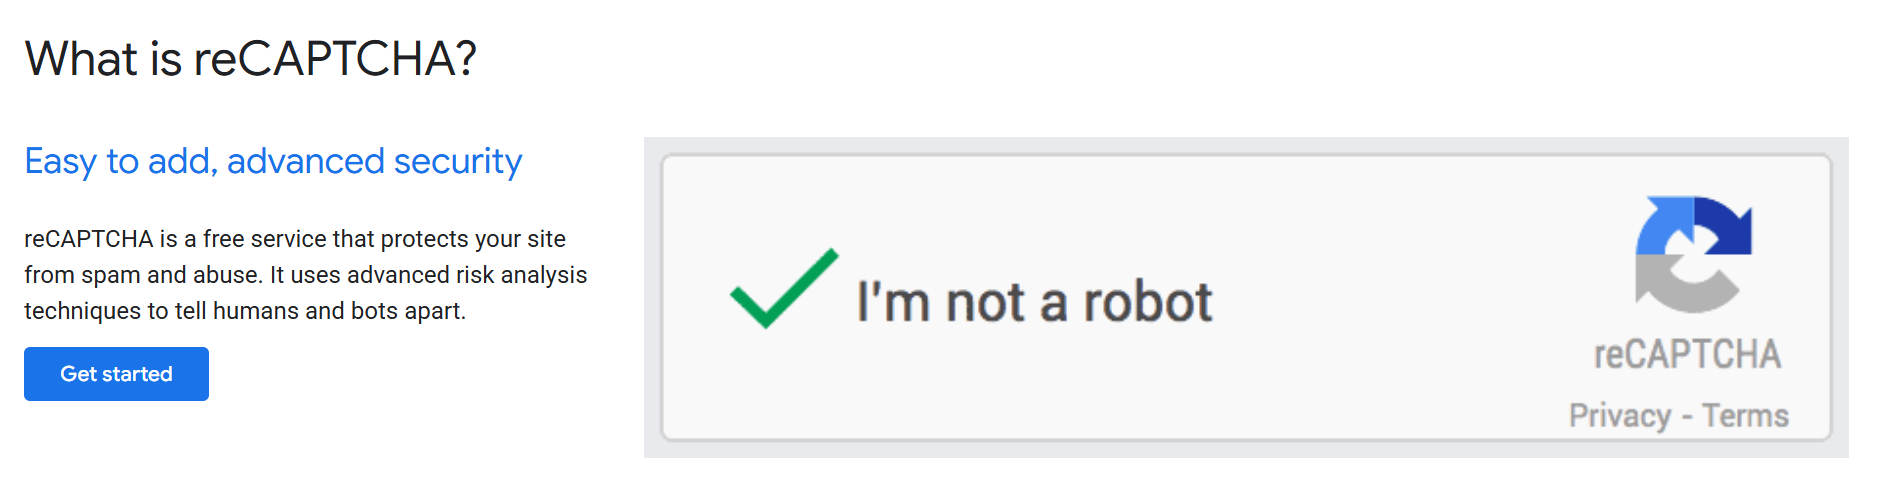Image resolution: width=1882 pixels, height=492 pixels.
Task: Click the line "from spam and abuse"
Action: click(x=305, y=275)
